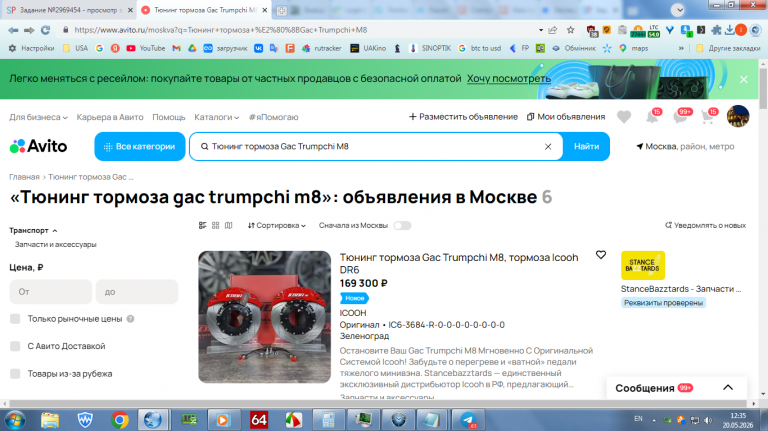
Task: Open the 'Все категории' button
Action: tap(140, 146)
